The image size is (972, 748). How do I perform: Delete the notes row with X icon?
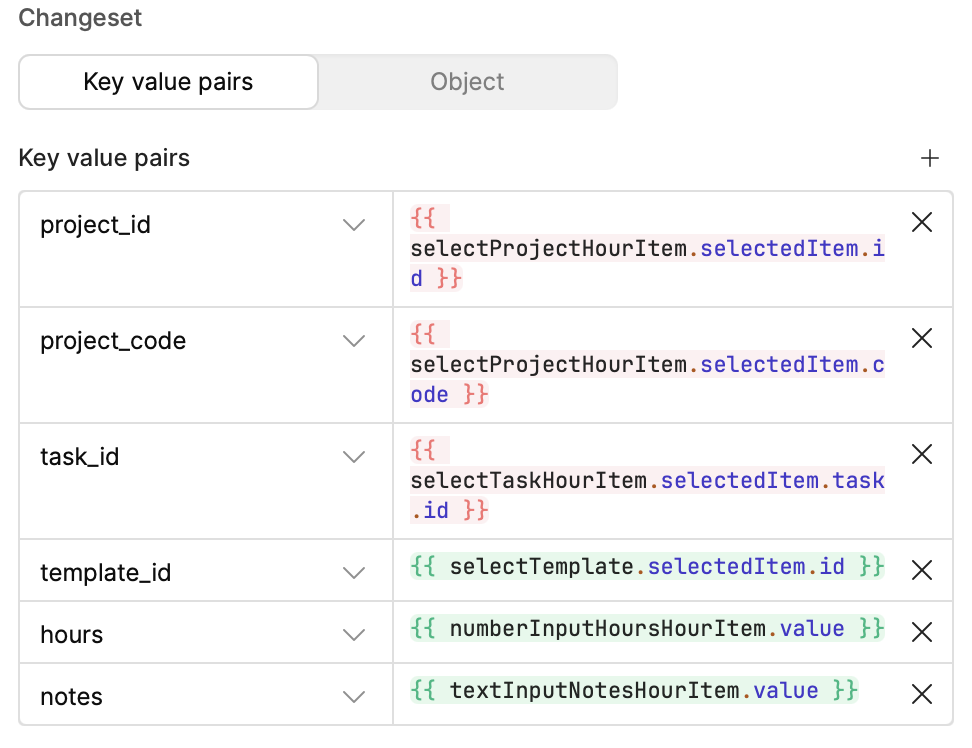(922, 694)
